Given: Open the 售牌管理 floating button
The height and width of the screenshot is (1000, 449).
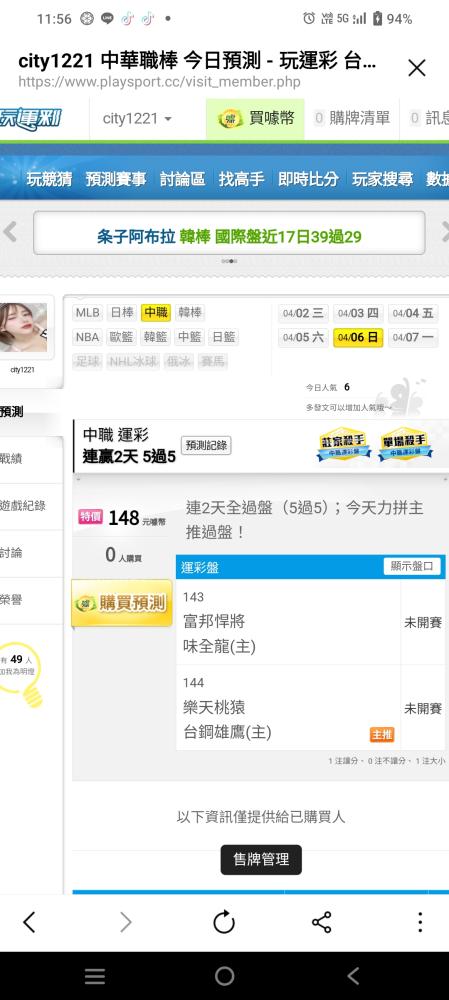Looking at the screenshot, I should click(x=261, y=860).
